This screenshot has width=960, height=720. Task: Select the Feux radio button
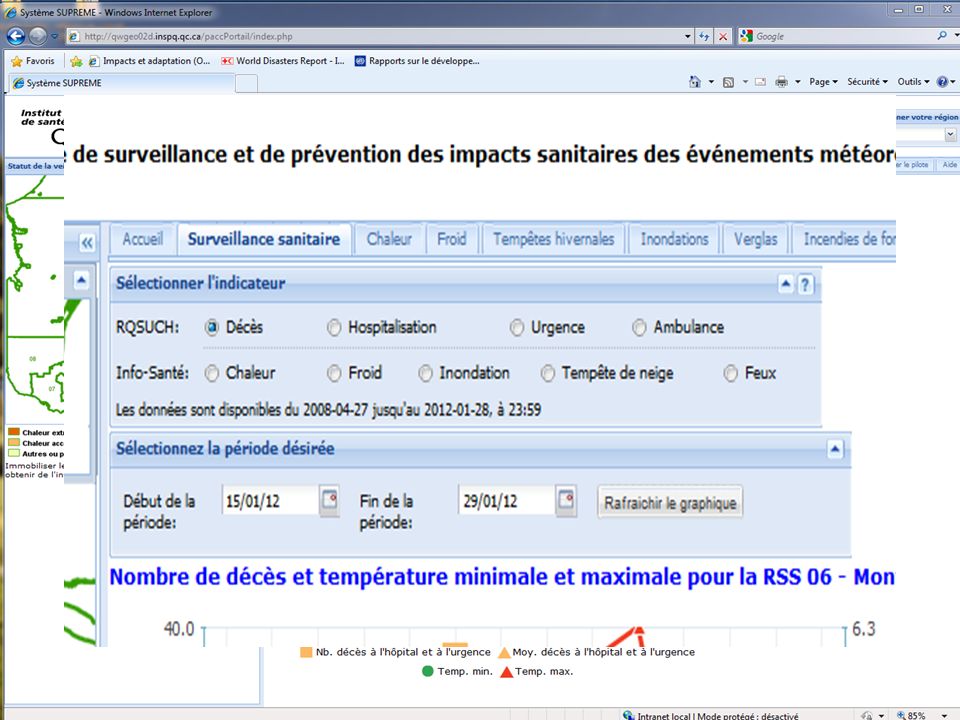tap(730, 373)
